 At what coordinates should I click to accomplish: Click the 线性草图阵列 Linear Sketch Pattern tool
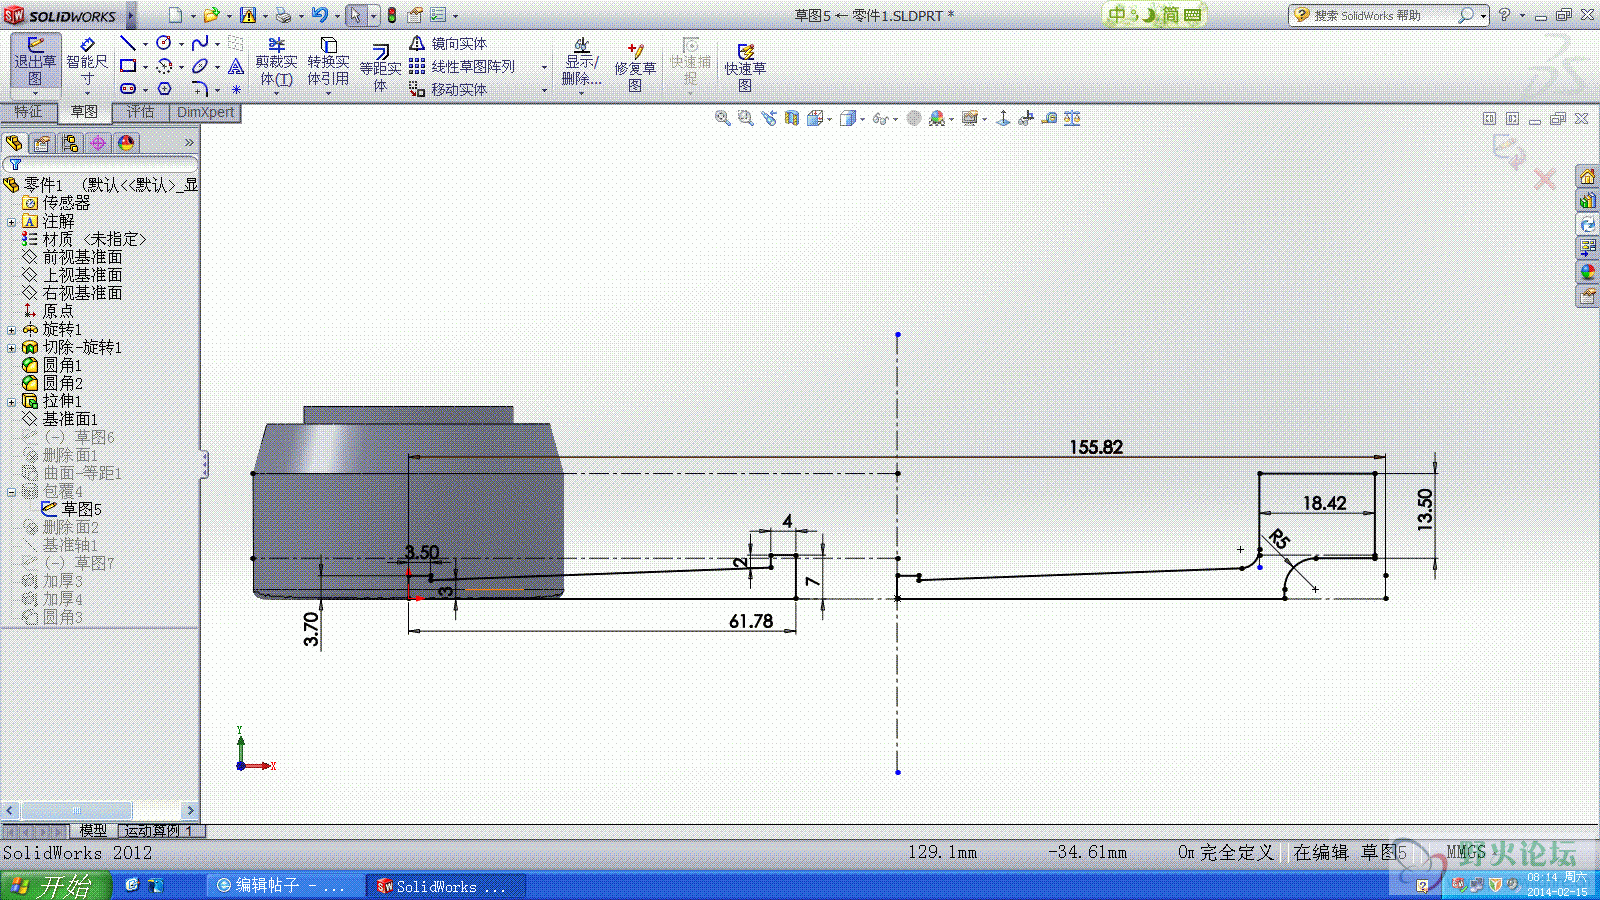(x=462, y=66)
